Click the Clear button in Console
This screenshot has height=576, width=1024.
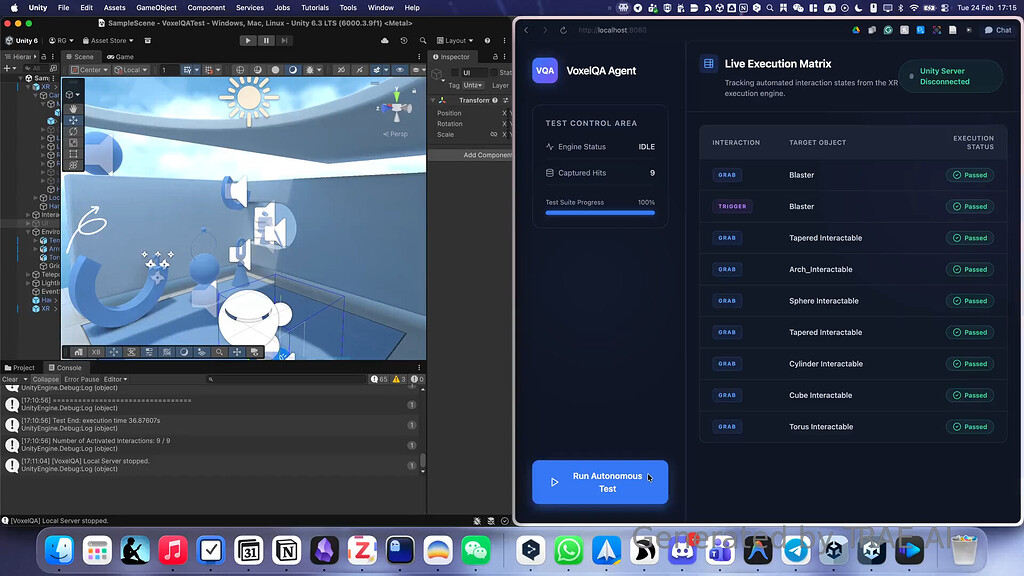click(x=10, y=379)
